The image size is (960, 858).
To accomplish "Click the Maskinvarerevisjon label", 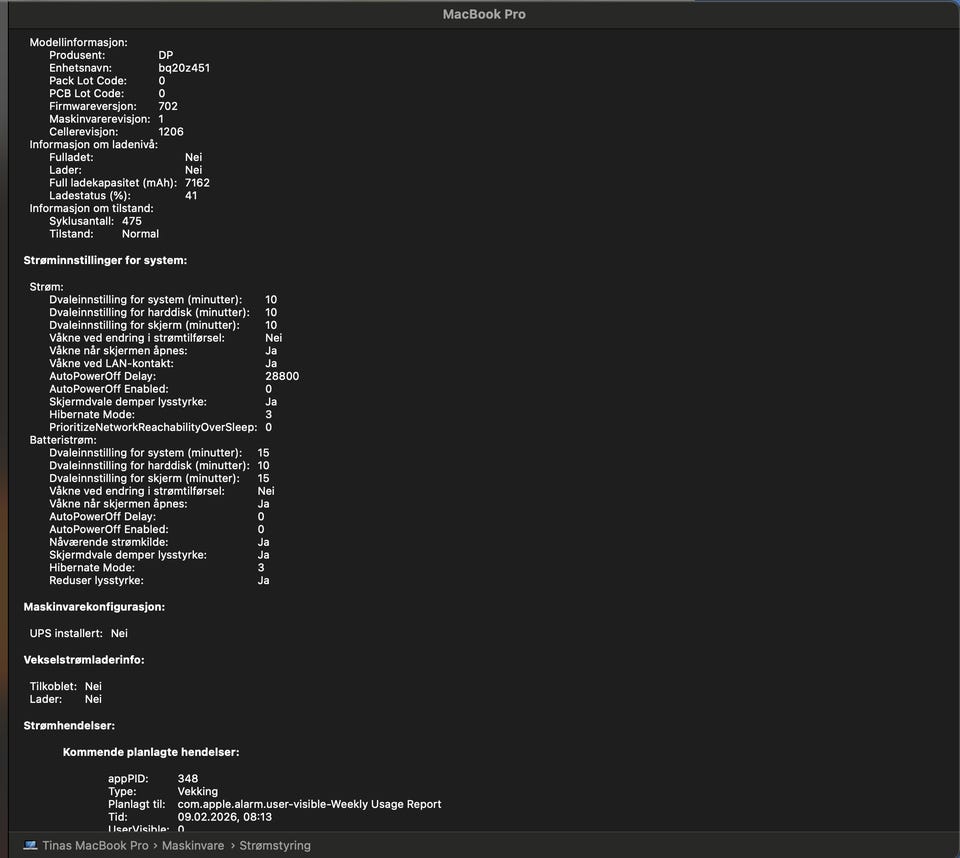I will (99, 119).
